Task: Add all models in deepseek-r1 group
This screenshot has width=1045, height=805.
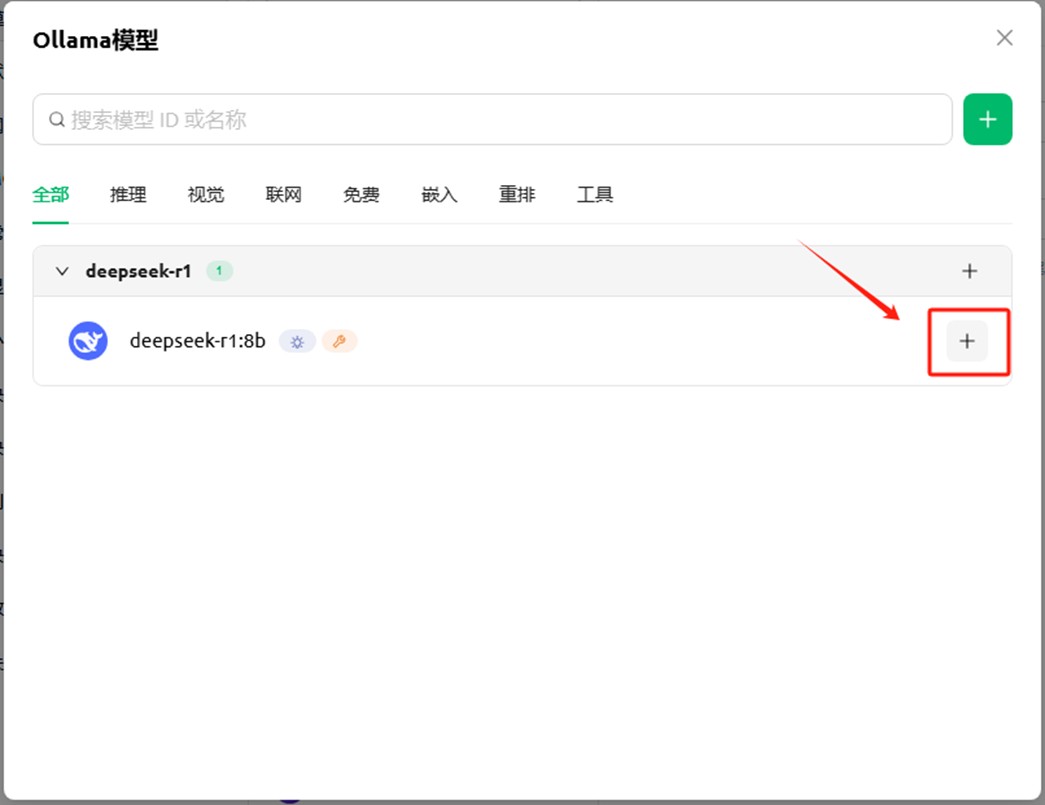Action: [970, 271]
